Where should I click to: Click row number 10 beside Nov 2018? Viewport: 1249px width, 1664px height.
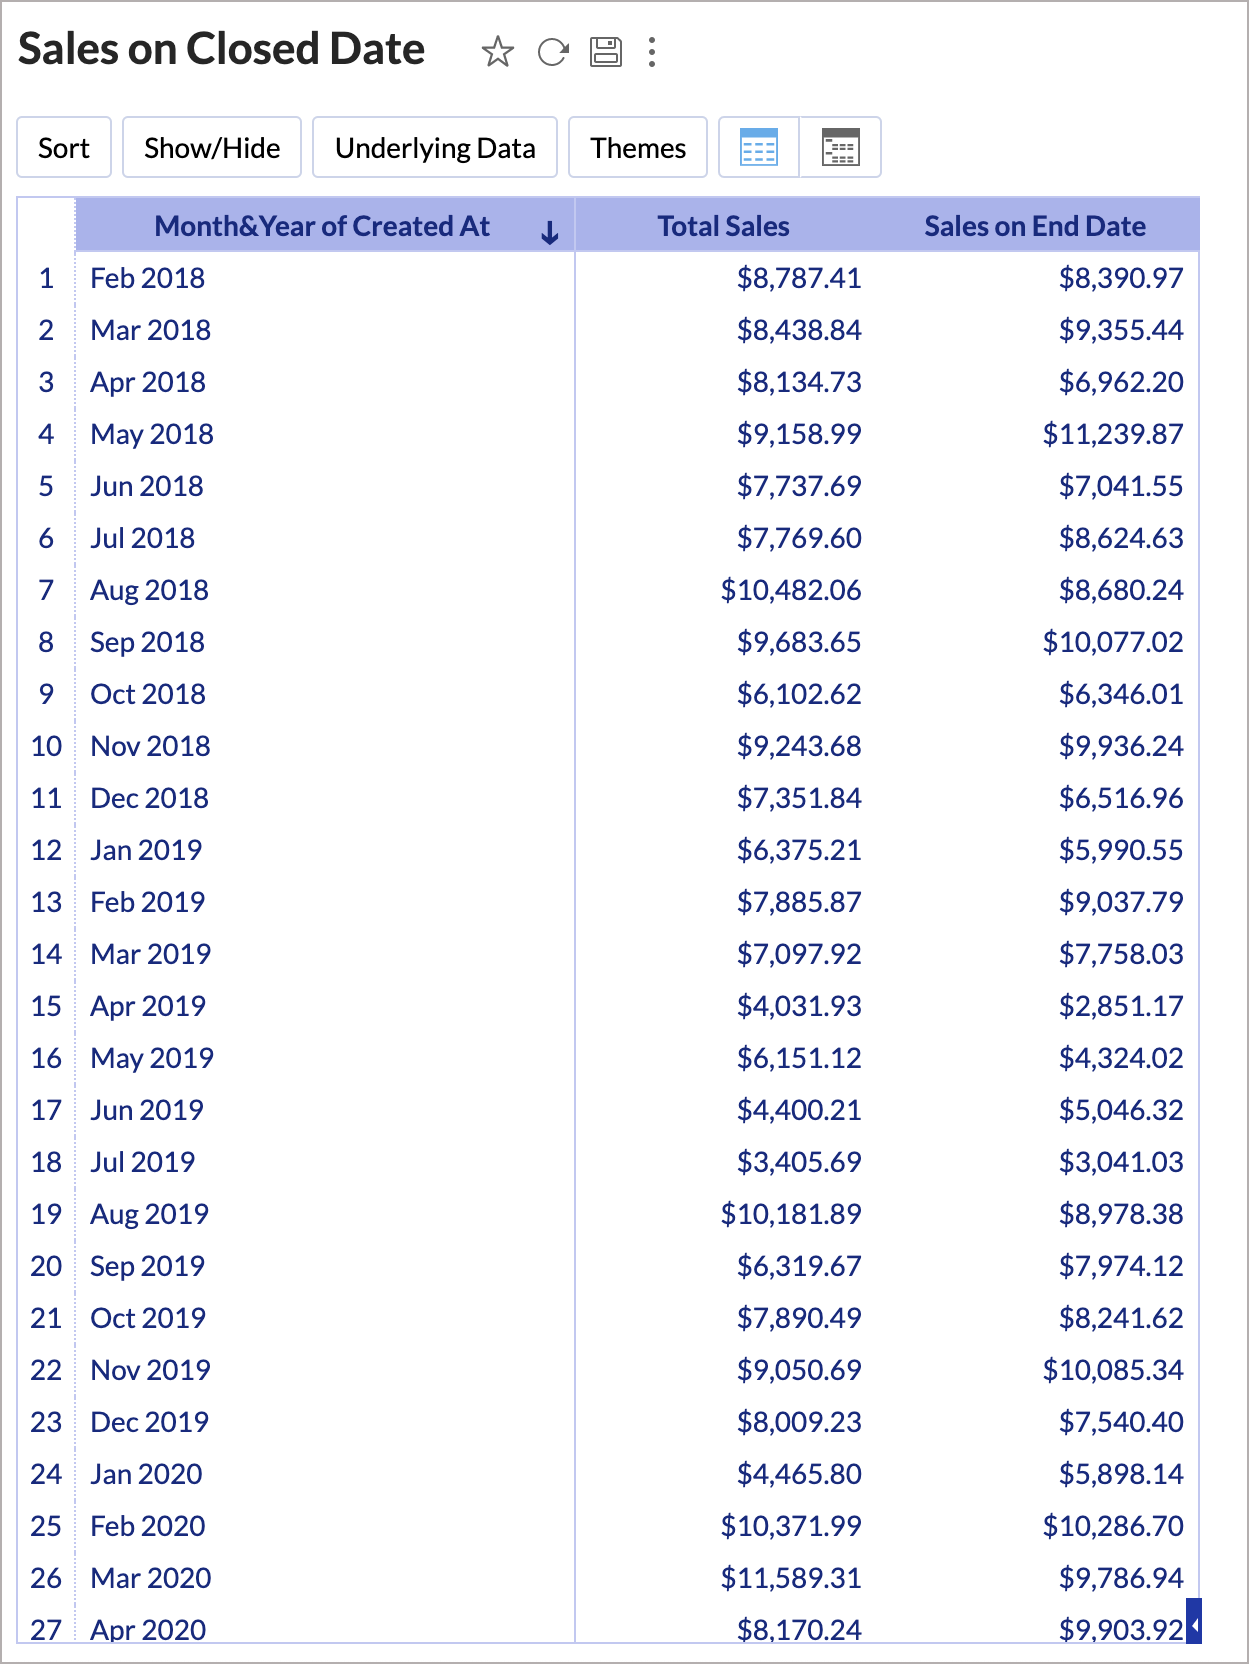[45, 746]
